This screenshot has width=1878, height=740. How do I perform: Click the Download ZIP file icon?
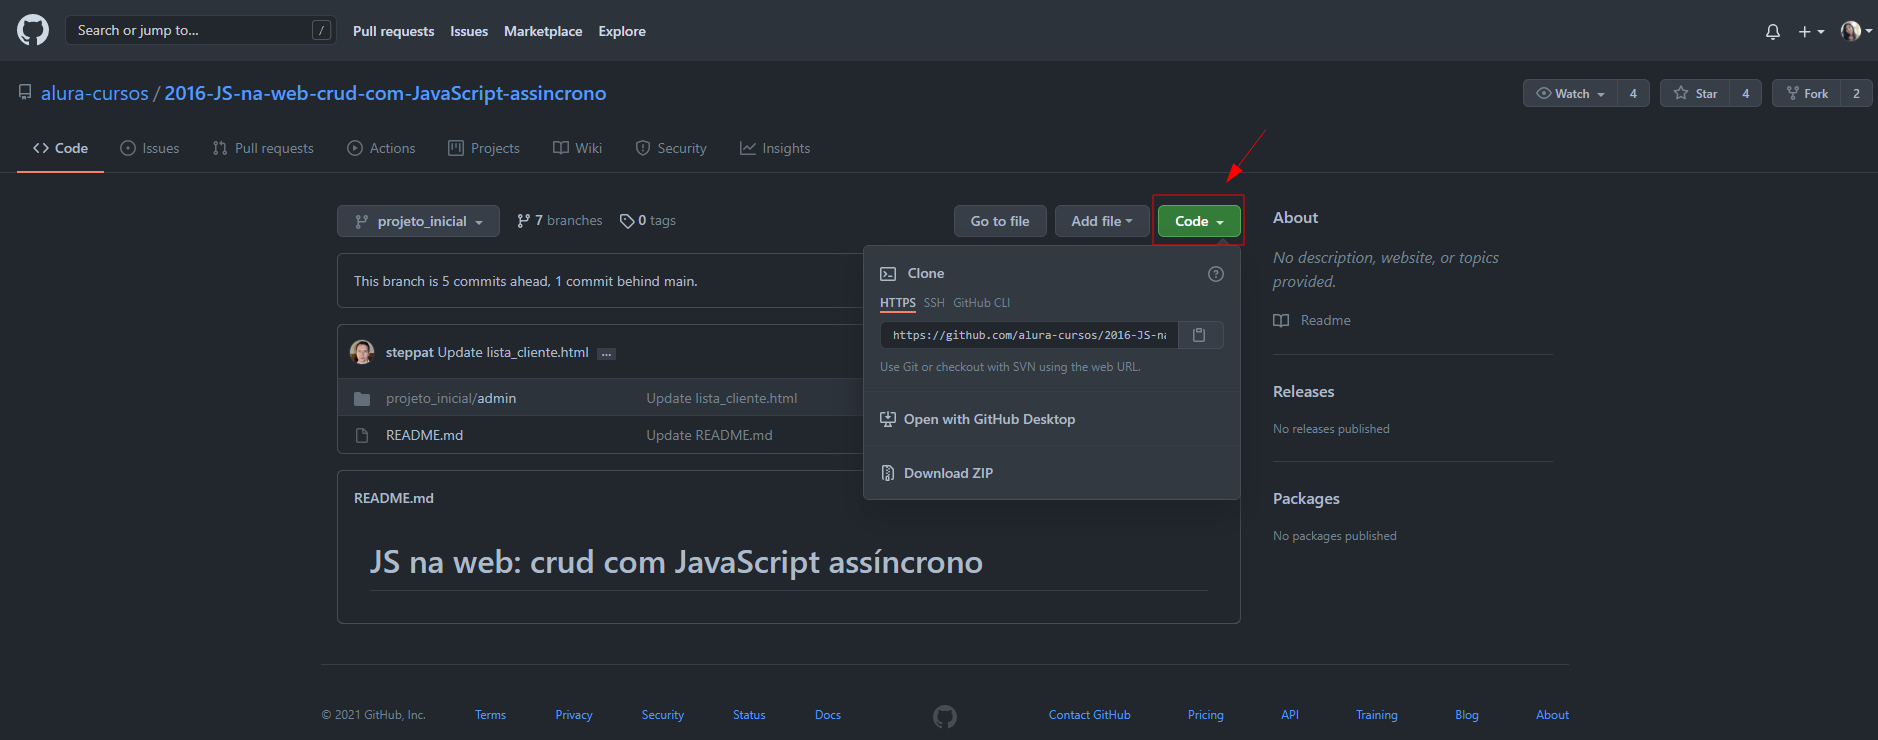(888, 473)
